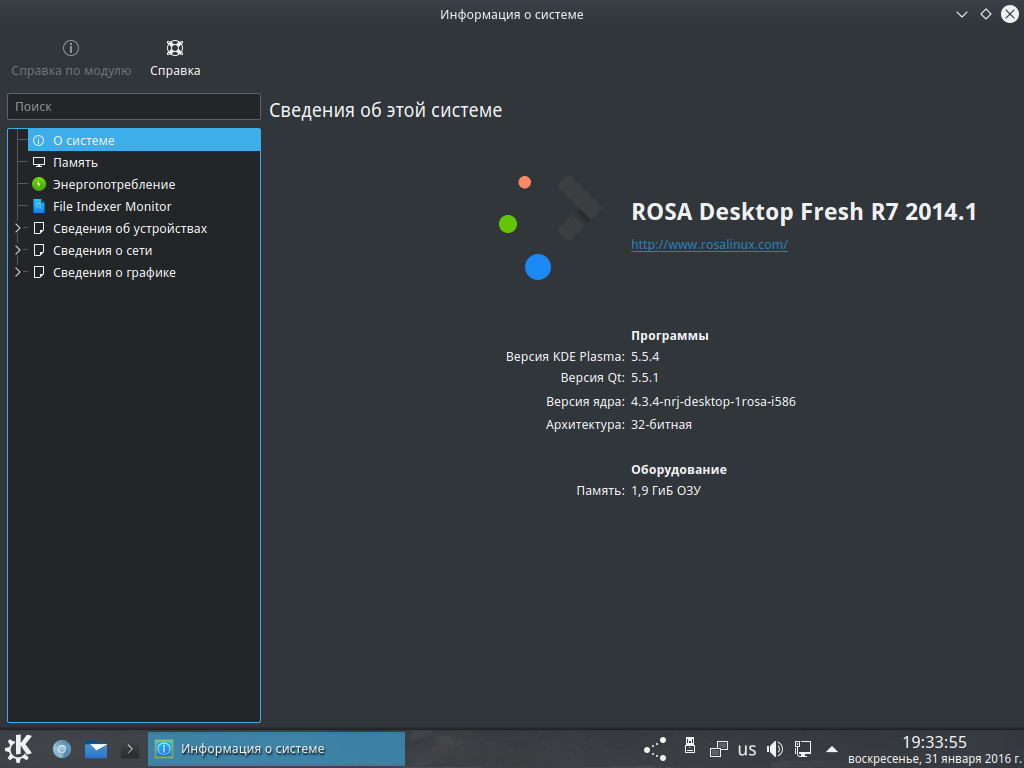Click the Оборудование section heading
The height and width of the screenshot is (768, 1024).
(x=679, y=470)
